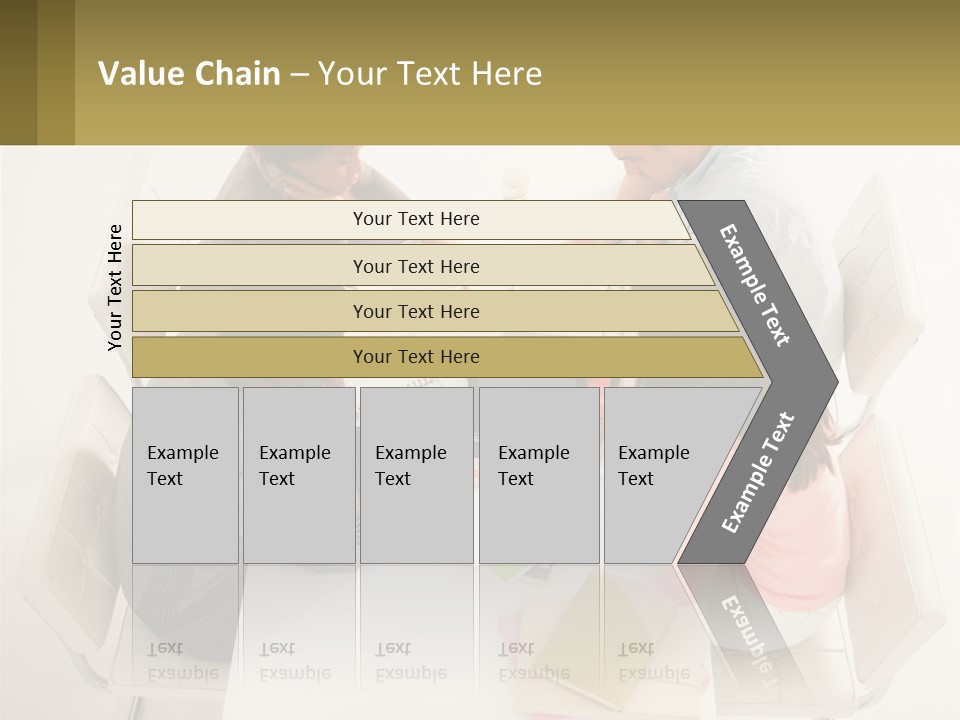This screenshot has height=720, width=960.
Task: Select the reflected text beneath the fourth box
Action: point(534,661)
